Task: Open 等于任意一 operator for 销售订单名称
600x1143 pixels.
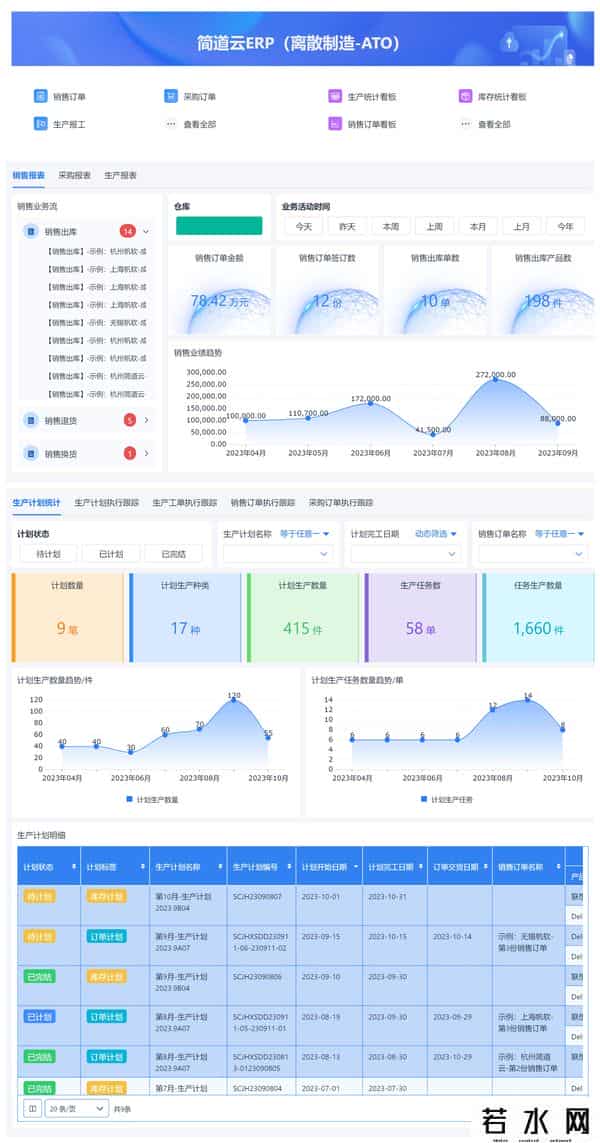Action: point(559,534)
